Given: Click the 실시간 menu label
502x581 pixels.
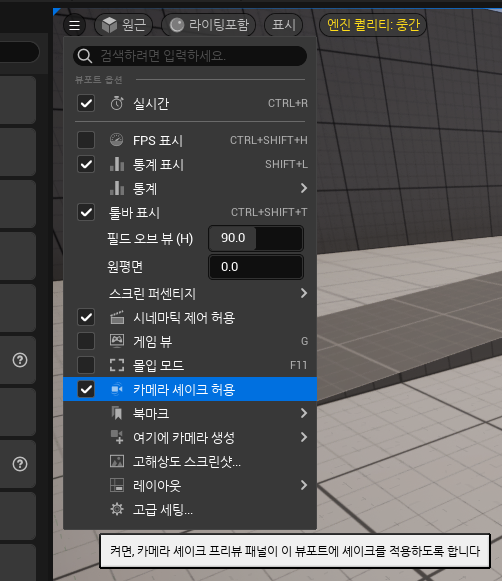Looking at the screenshot, I should [151, 103].
